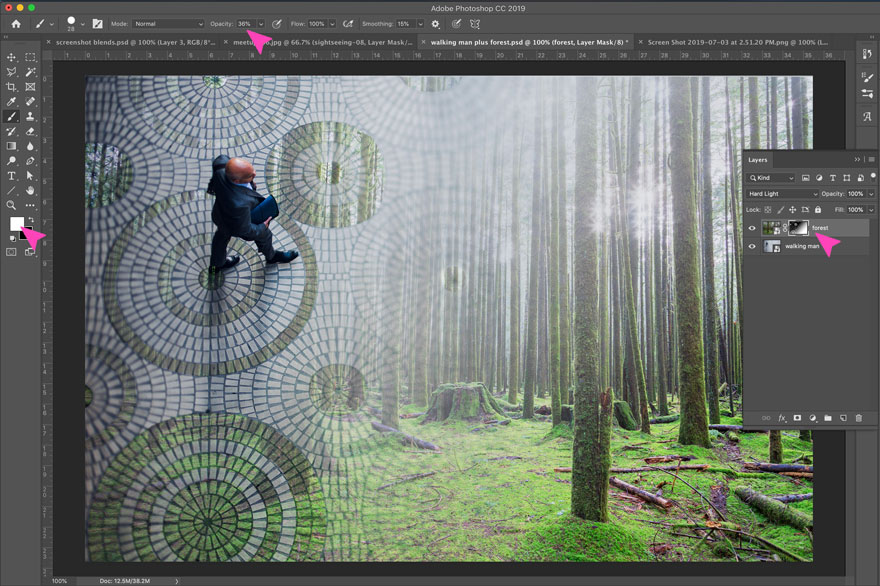Image resolution: width=880 pixels, height=586 pixels.
Task: Pick the Eyedropper tool
Action: (12, 100)
